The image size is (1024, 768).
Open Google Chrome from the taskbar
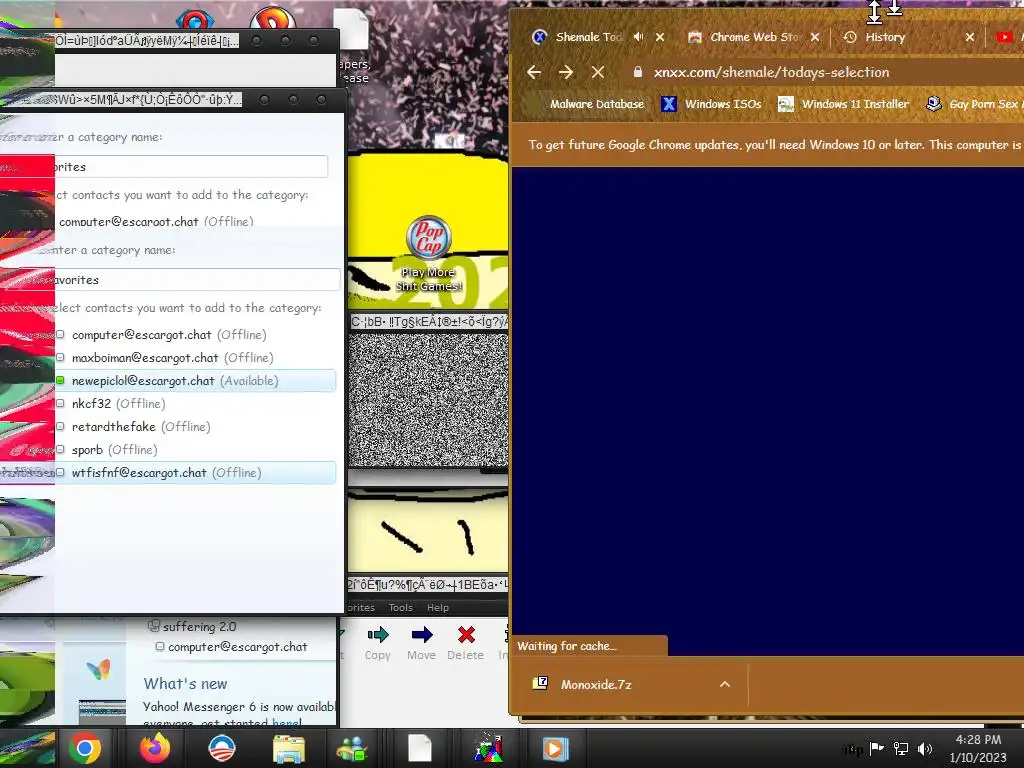[85, 748]
